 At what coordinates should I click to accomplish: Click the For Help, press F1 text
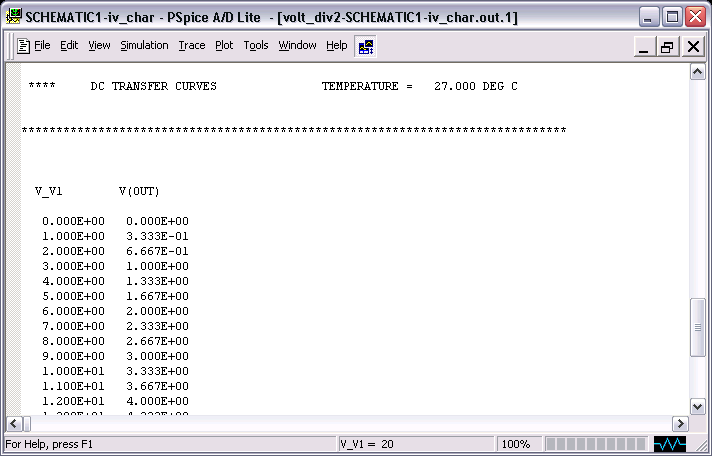pyautogui.click(x=49, y=444)
